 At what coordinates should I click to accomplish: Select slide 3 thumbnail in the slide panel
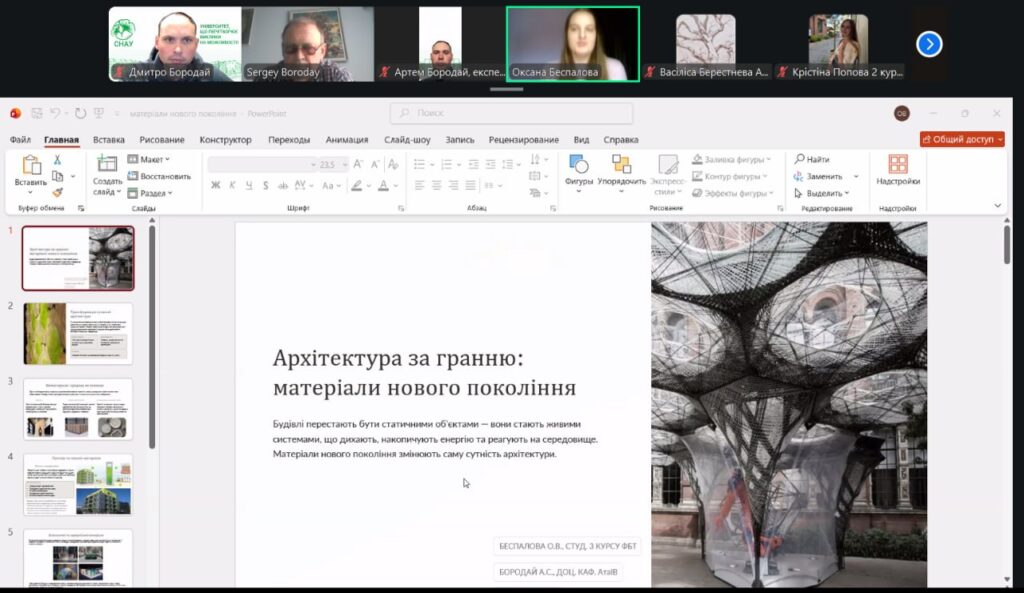[78, 408]
